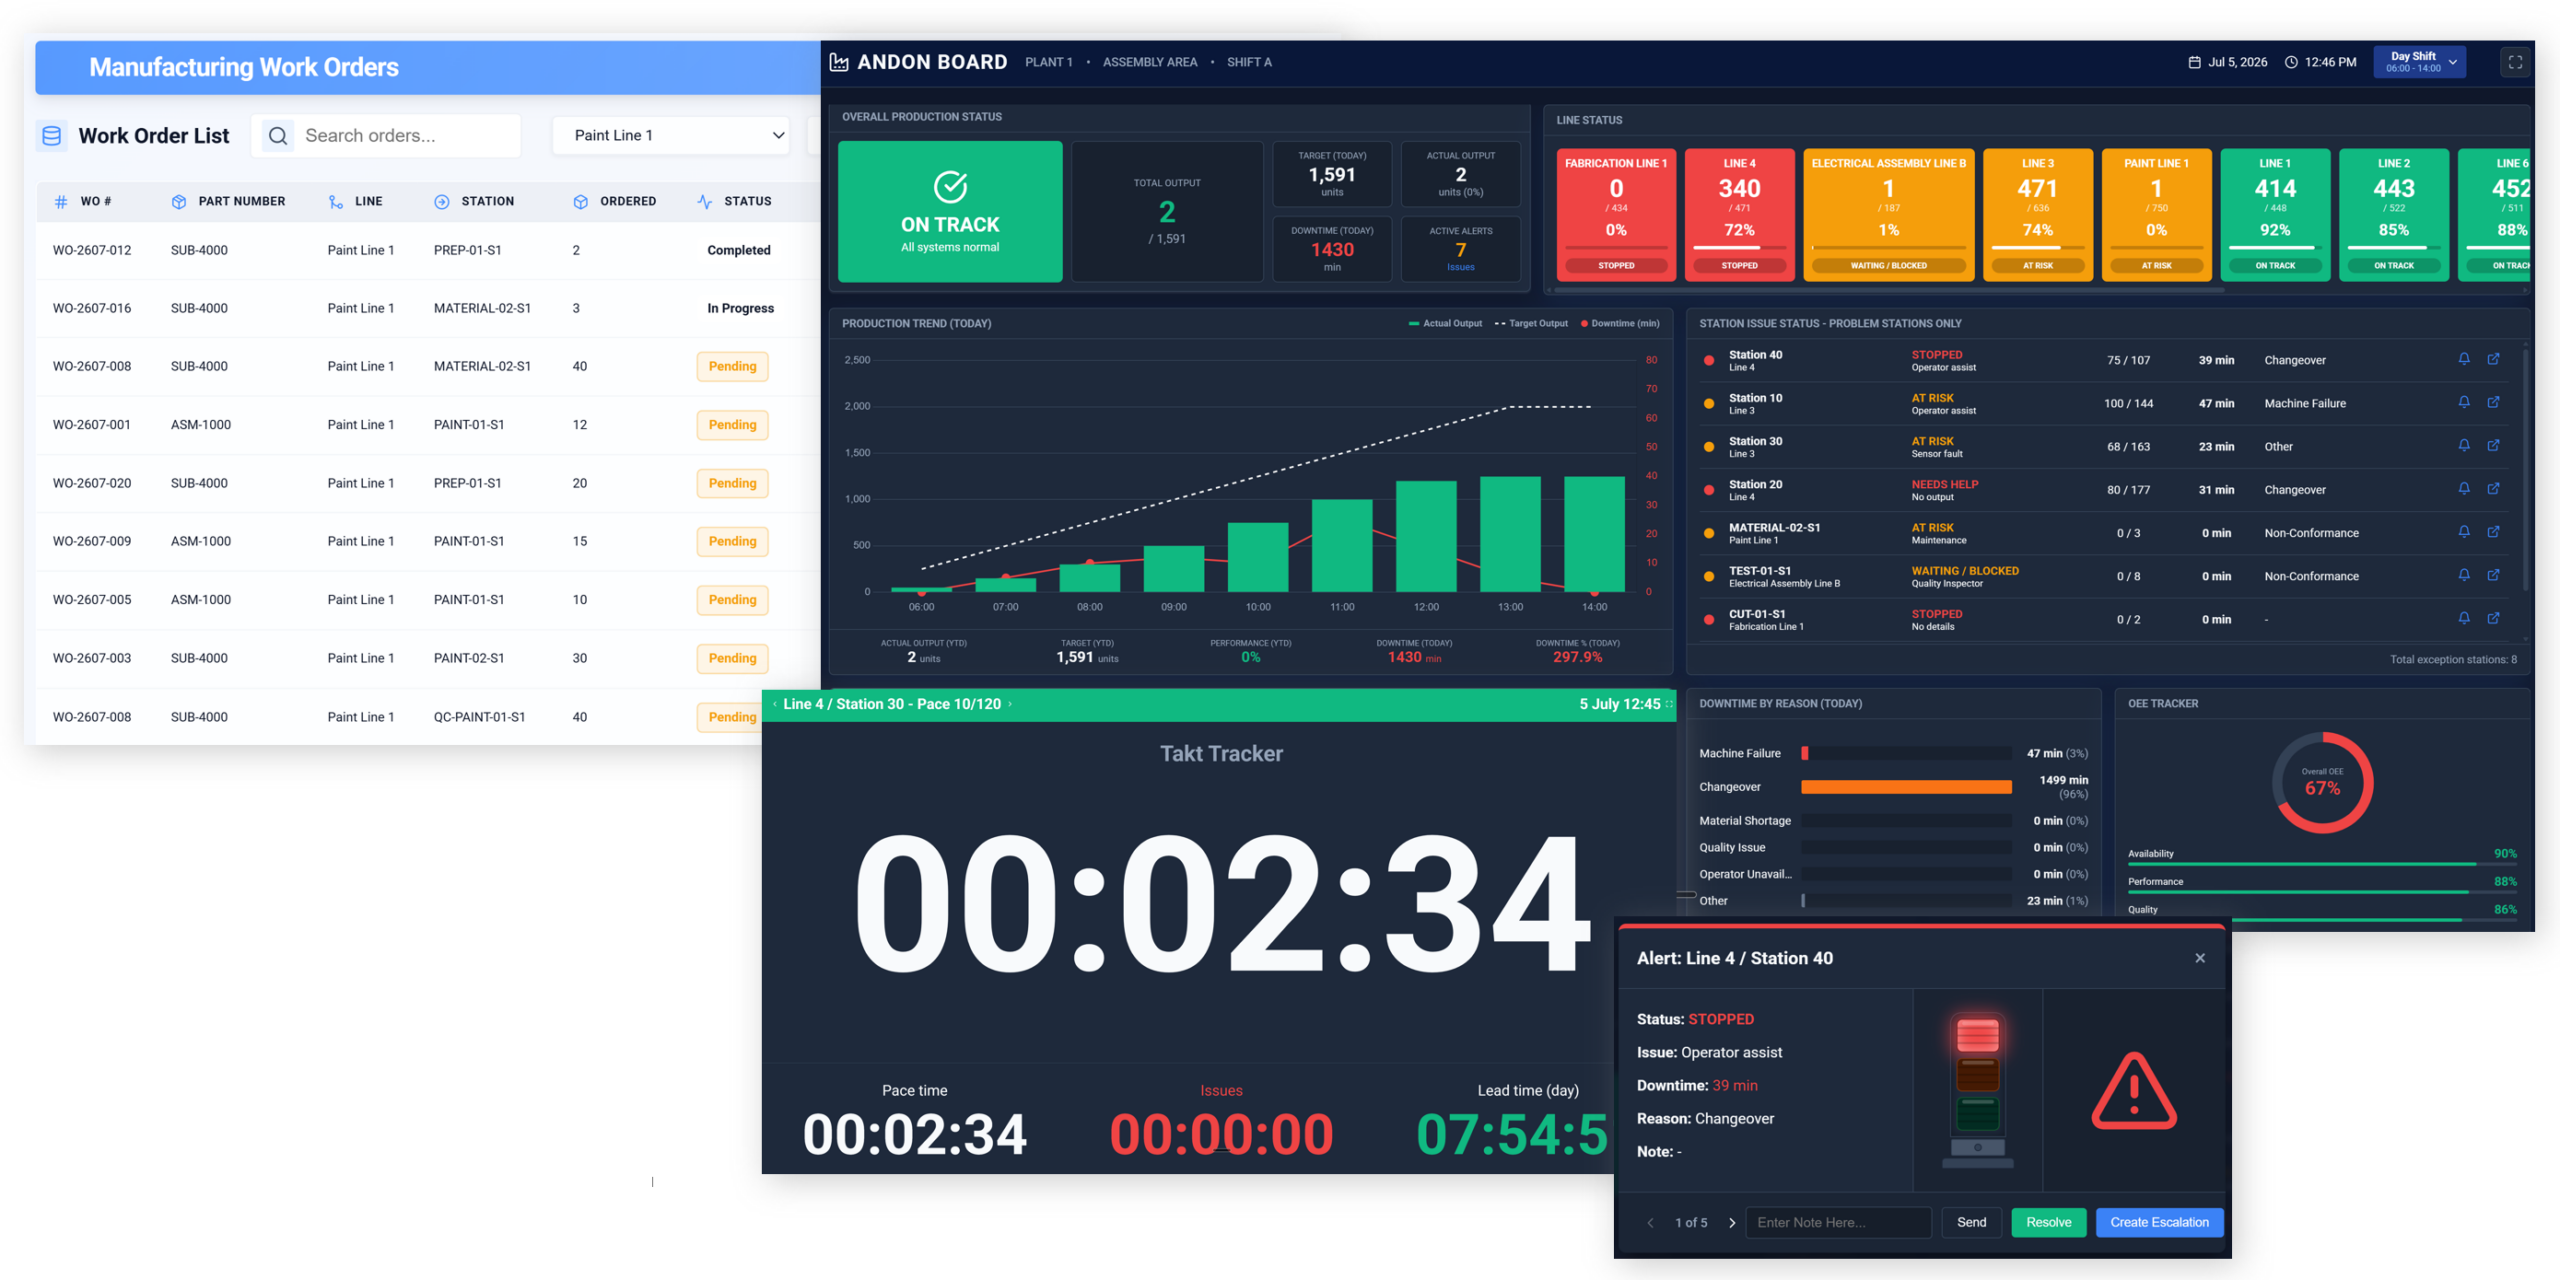Screen dimensions: 2560x1280
Task: Click the Status column header pulse icon
Action: click(x=705, y=201)
